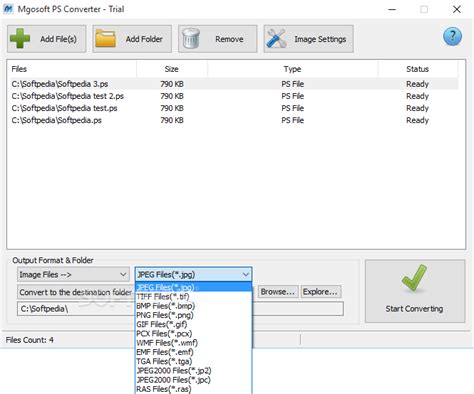This screenshot has width=474, height=394.
Task: Select PNG Files(*.png) from the list
Action: (x=193, y=315)
